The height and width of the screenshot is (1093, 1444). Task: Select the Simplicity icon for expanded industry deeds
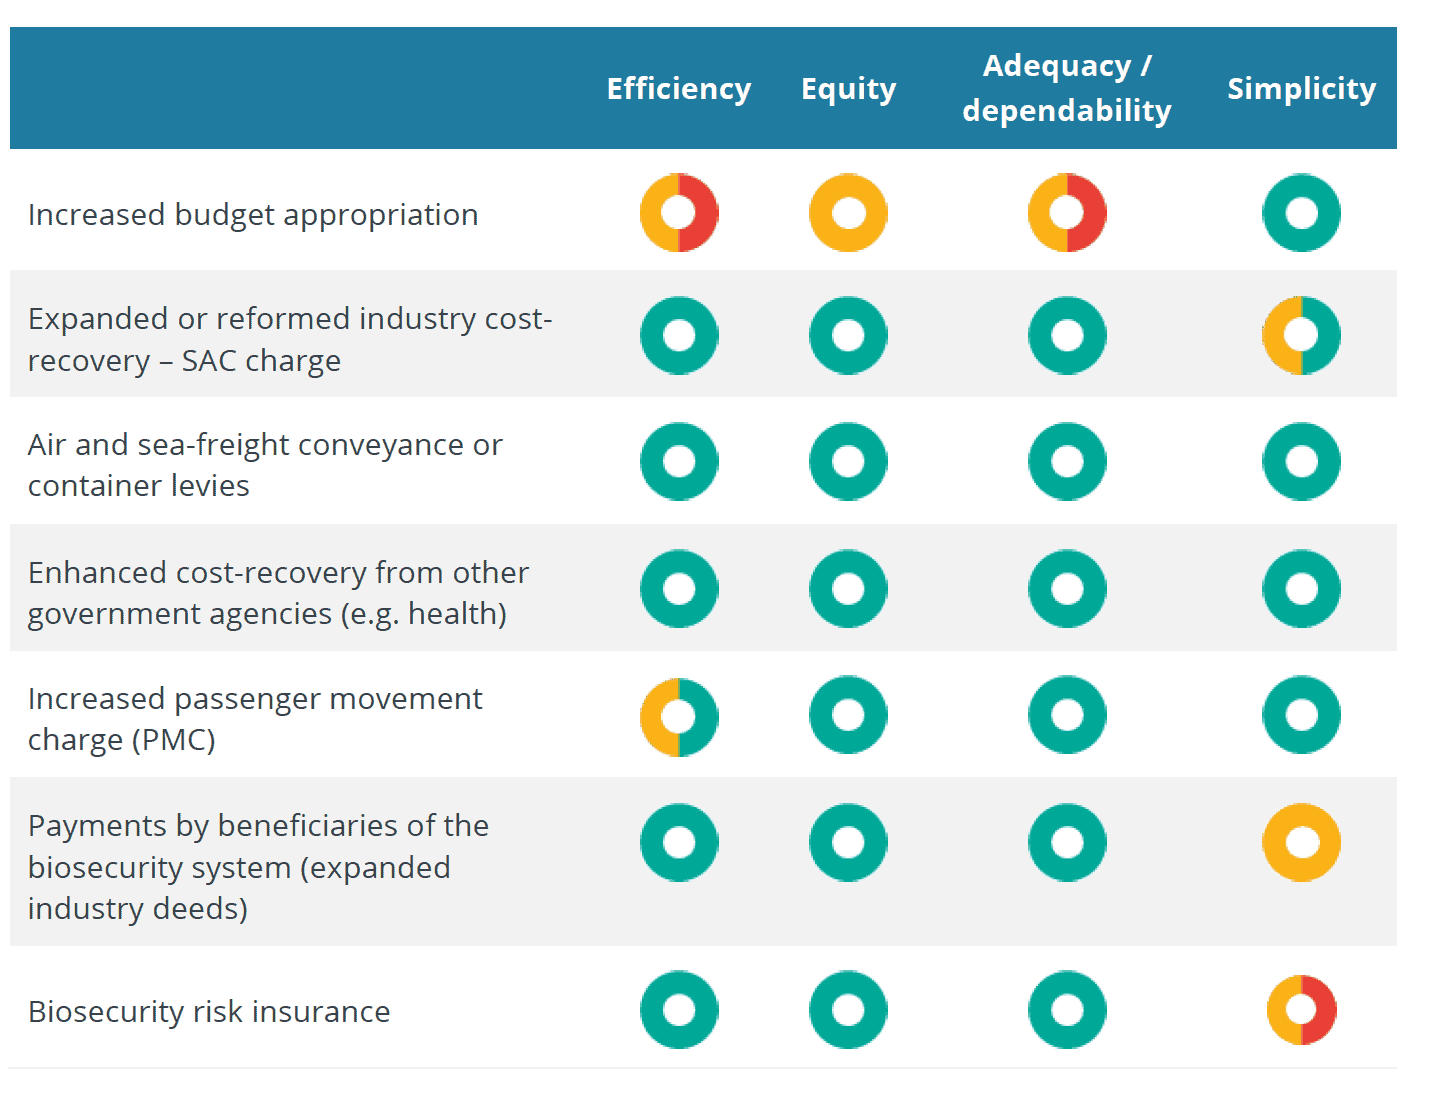(1301, 842)
